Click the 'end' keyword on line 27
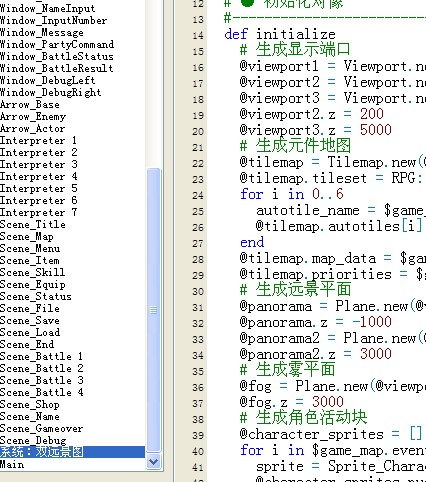The width and height of the screenshot is (426, 482). point(252,242)
